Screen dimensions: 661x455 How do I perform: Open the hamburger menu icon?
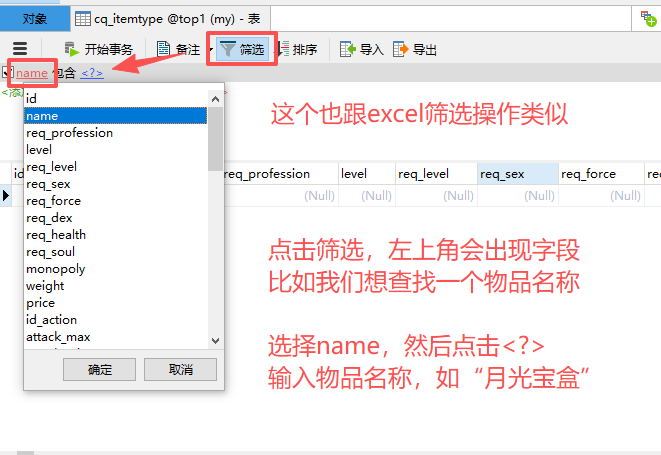[20, 49]
